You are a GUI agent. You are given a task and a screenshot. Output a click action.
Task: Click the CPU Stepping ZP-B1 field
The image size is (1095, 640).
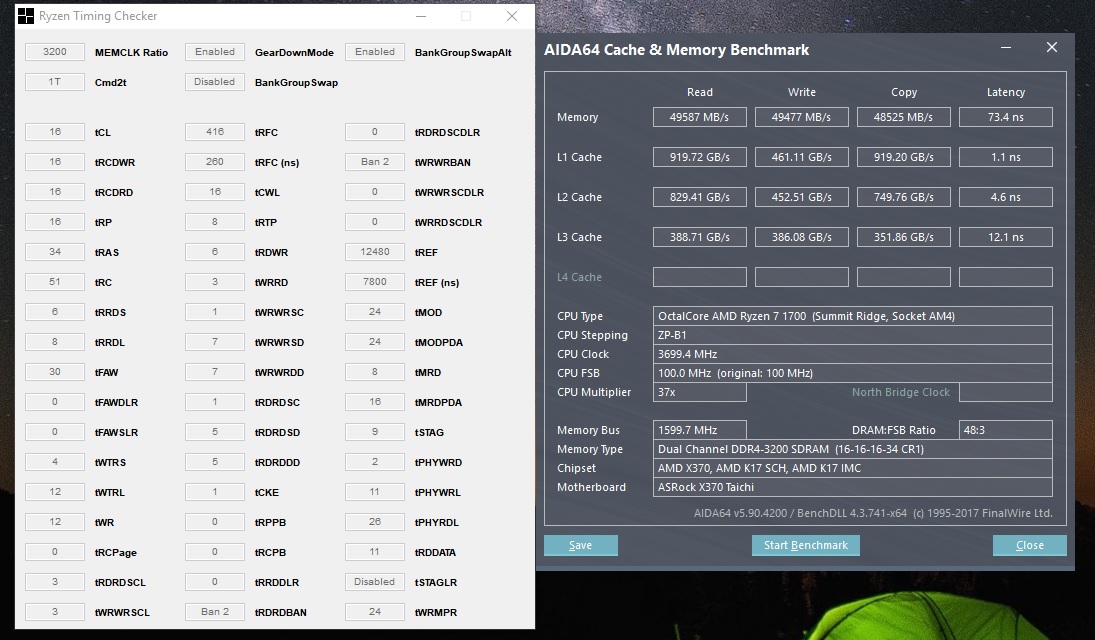(x=853, y=335)
